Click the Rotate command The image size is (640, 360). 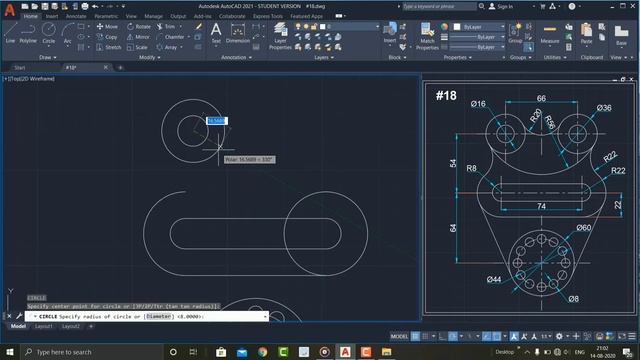click(x=139, y=27)
